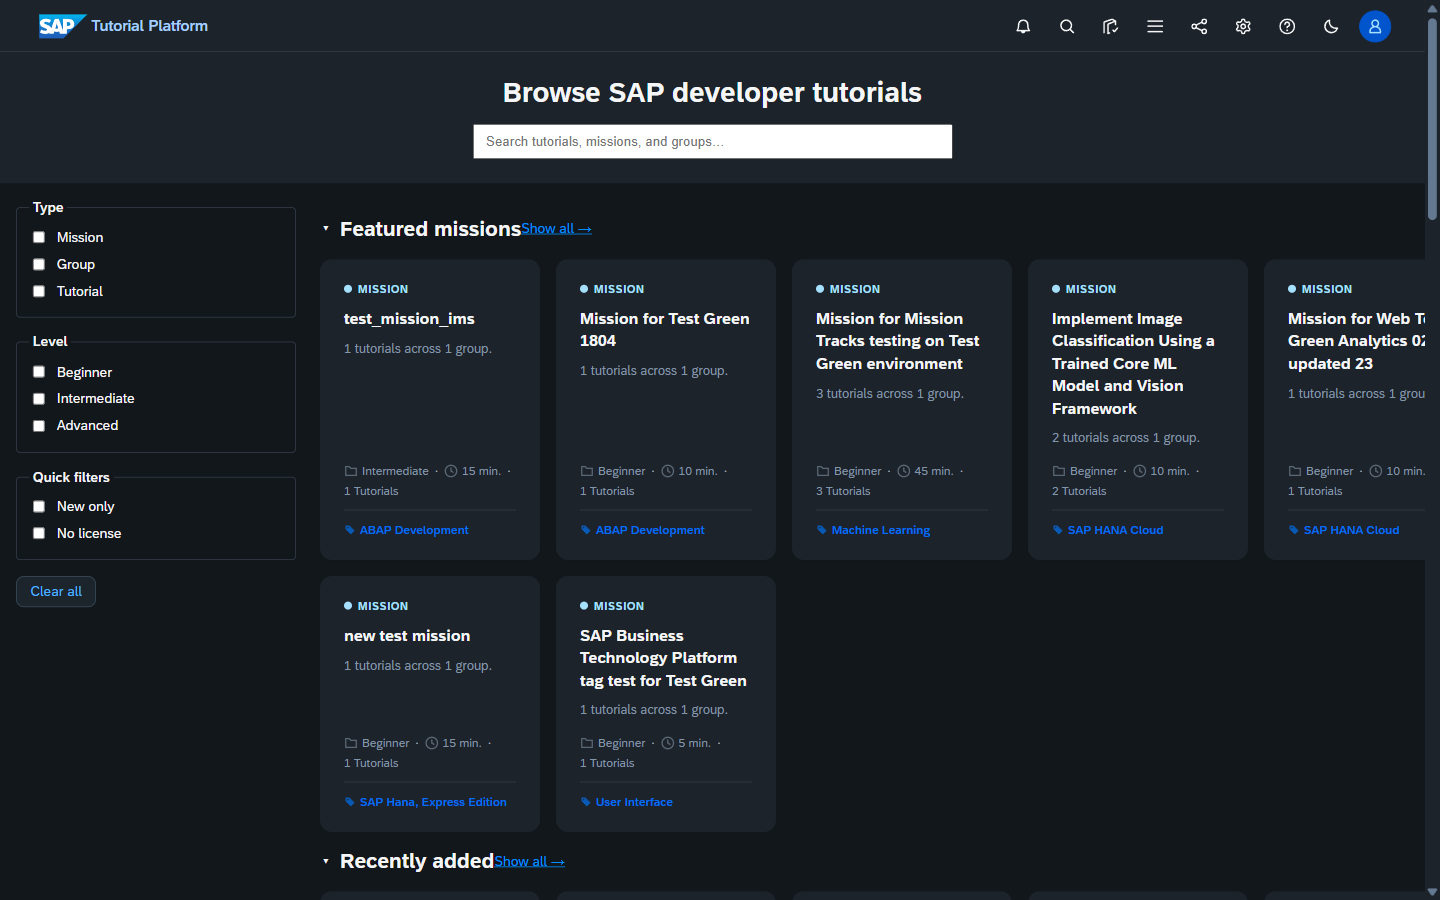This screenshot has width=1440, height=900.
Task: Toggle the No license quick filter
Action: 39,534
